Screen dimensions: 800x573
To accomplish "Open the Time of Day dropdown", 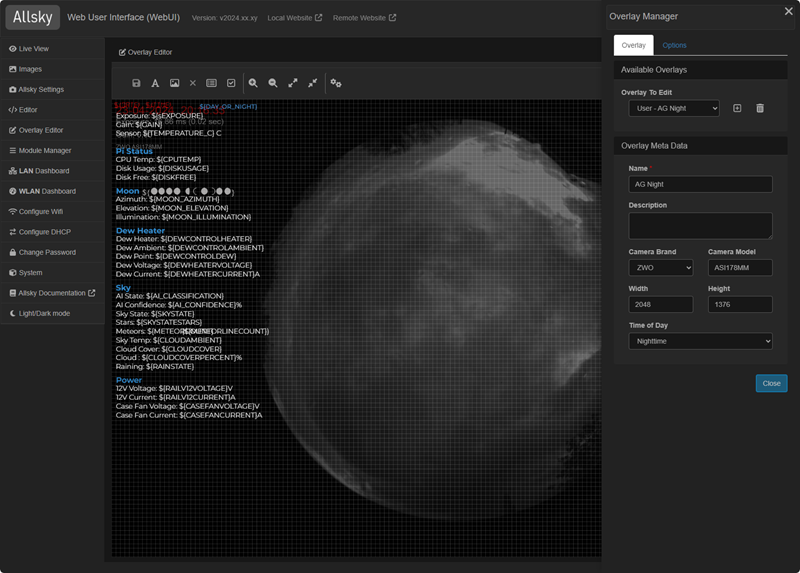I will [x=701, y=341].
